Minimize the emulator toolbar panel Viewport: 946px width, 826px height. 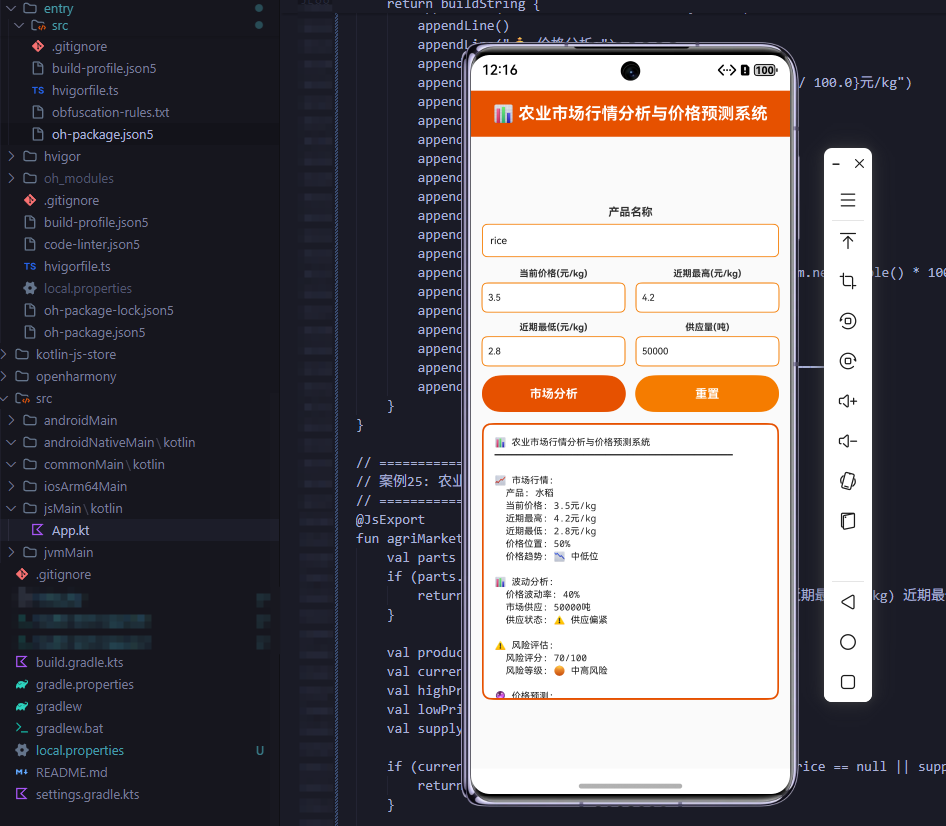point(836,164)
